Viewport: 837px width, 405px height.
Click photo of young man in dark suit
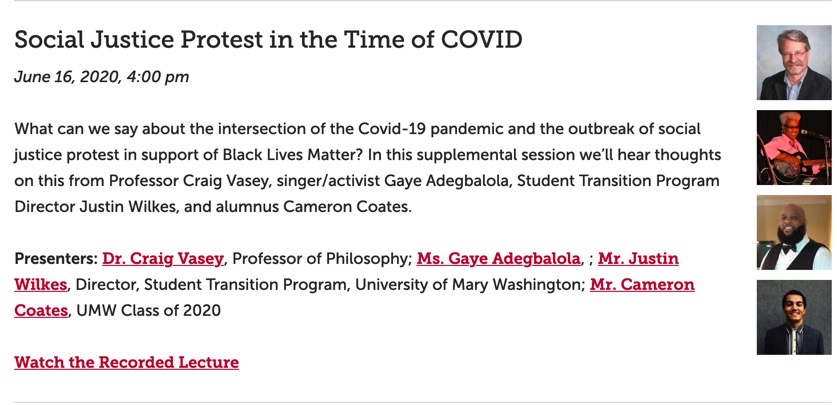point(793,317)
